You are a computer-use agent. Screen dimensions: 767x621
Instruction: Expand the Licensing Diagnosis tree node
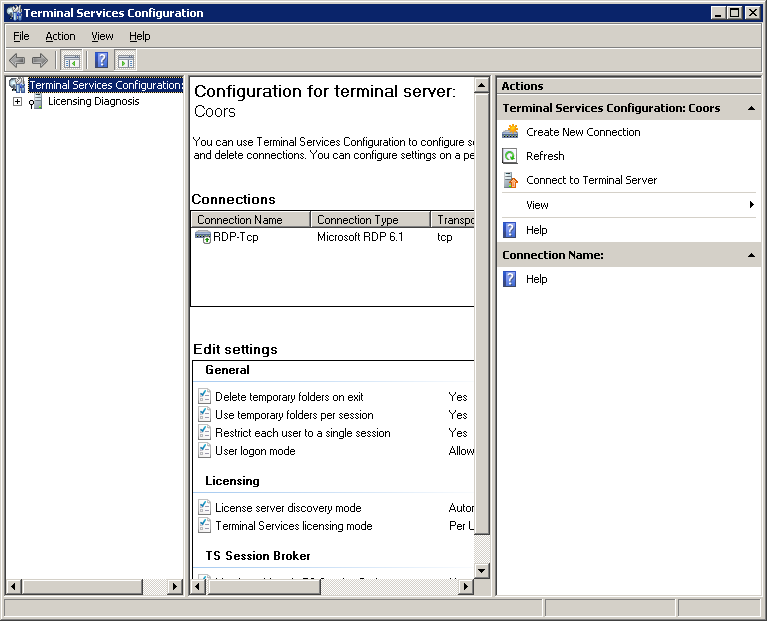[17, 101]
